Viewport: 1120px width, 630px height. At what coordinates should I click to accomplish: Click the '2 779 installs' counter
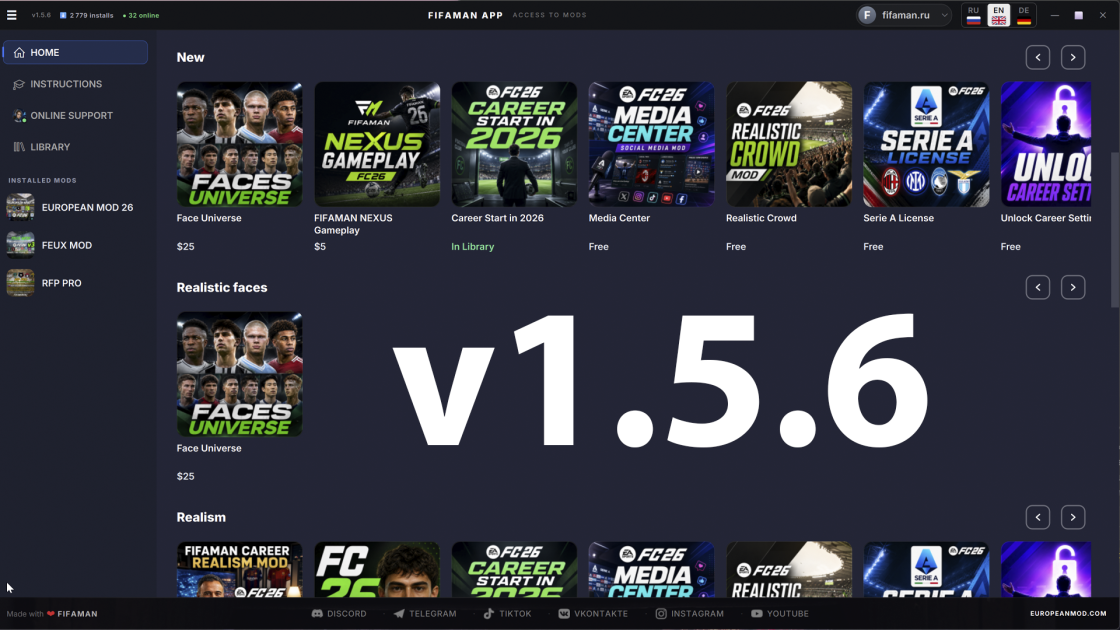coord(86,15)
